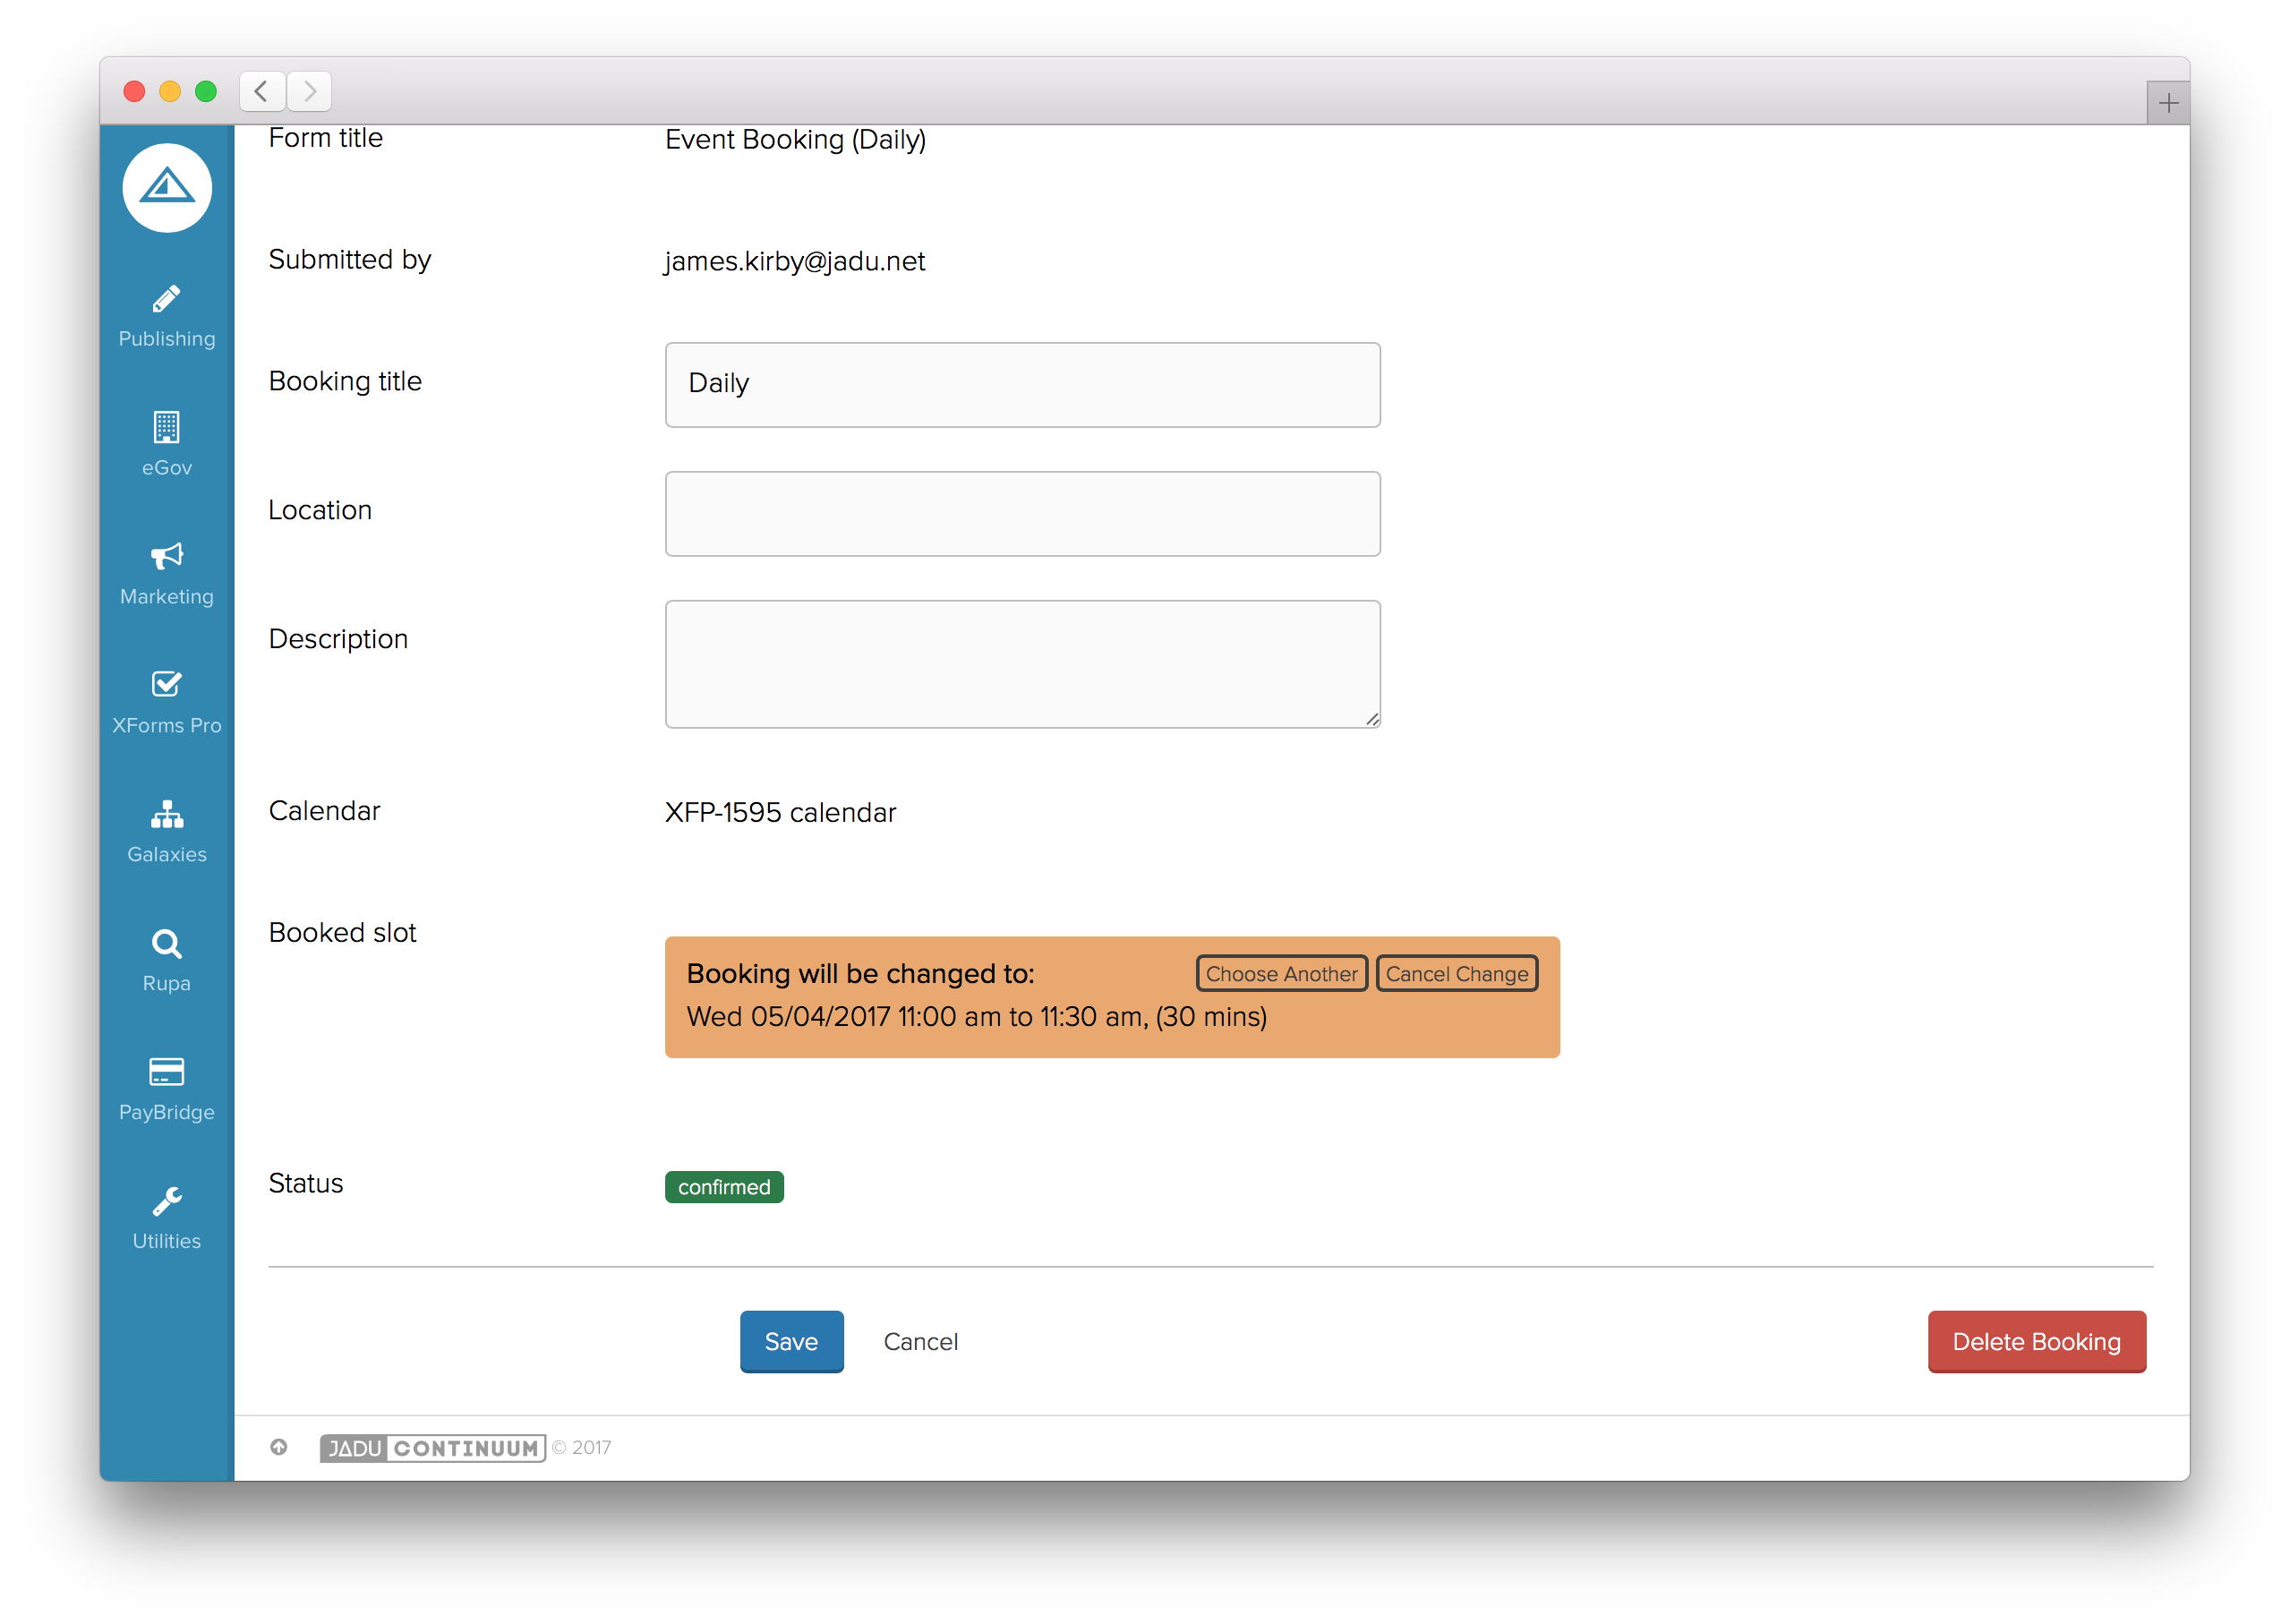
Task: Click the Booked slot label
Action: point(342,932)
